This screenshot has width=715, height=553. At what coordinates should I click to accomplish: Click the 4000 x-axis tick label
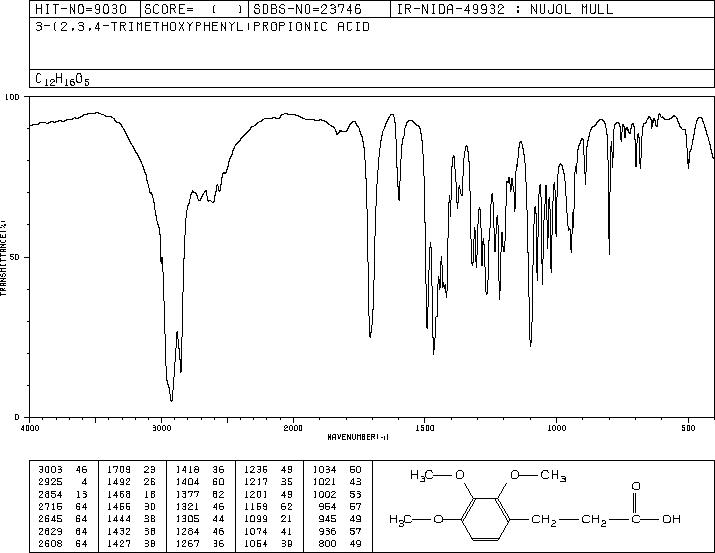click(x=30, y=428)
